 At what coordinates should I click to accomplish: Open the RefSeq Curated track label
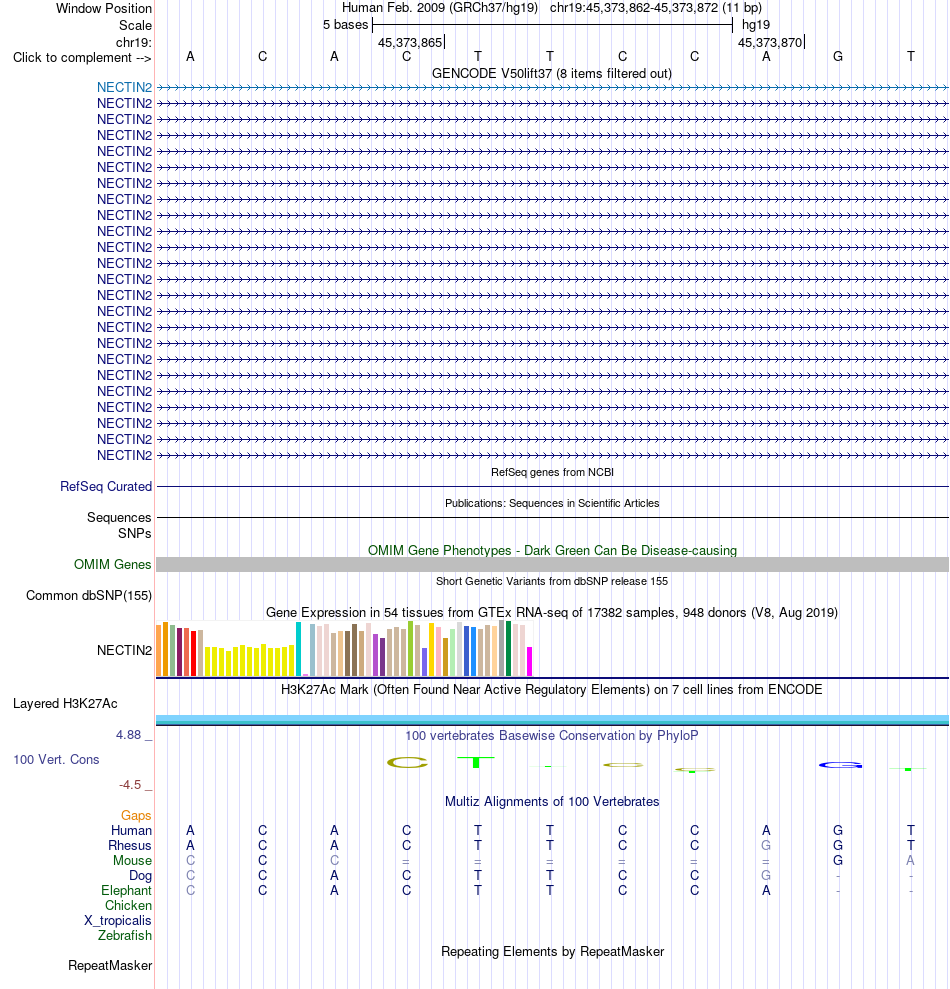point(106,486)
